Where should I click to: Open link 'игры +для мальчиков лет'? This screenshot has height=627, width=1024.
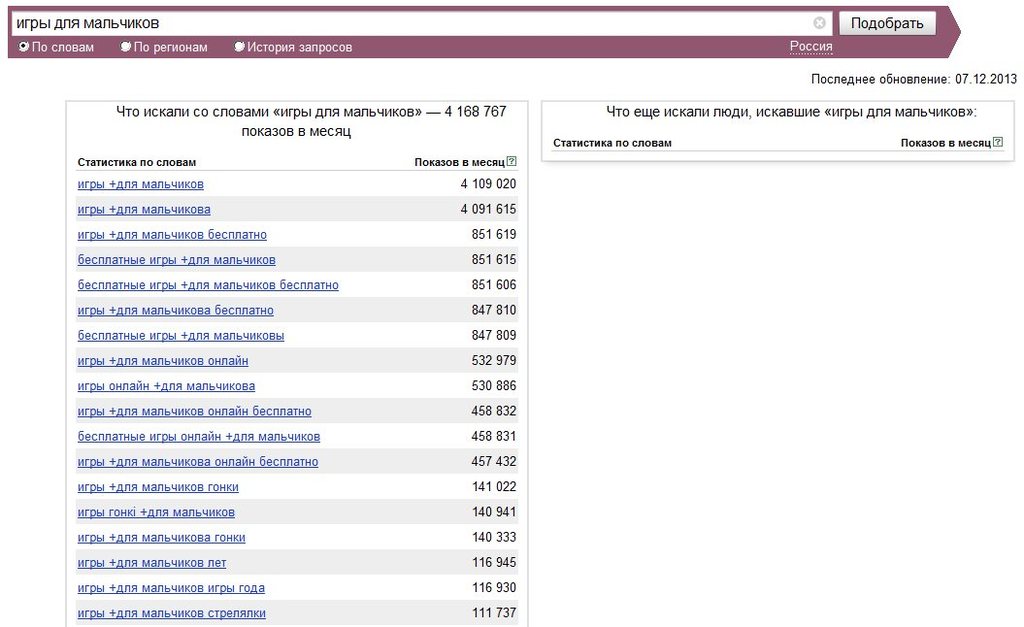point(152,563)
